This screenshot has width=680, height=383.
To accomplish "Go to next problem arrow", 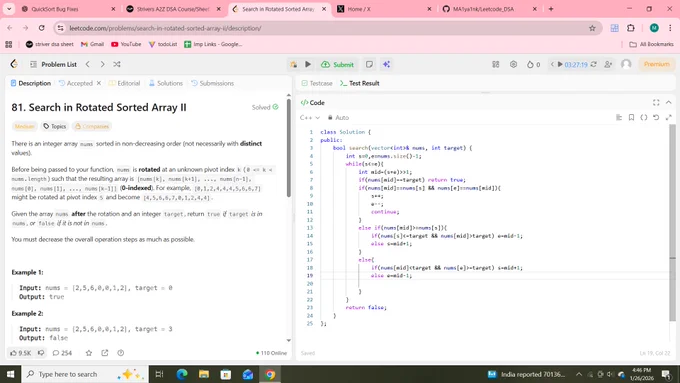I will pyautogui.click(x=102, y=64).
